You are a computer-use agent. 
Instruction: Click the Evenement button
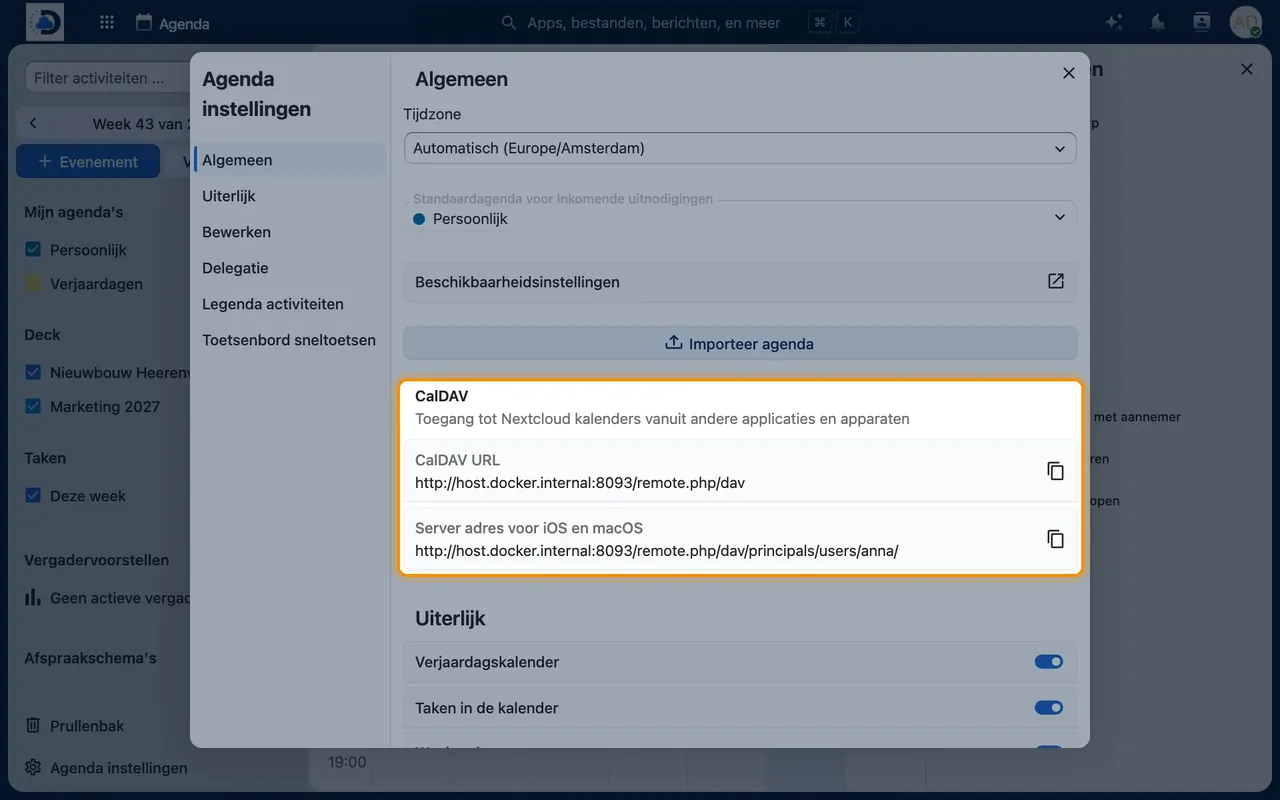coord(88,161)
